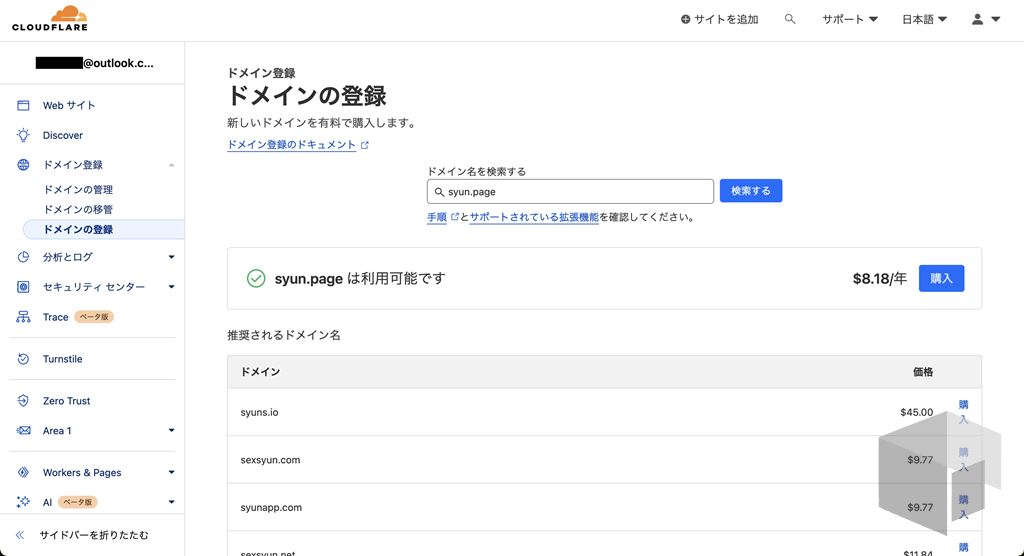This screenshot has height=556, width=1024.
Task: Click the Turnstile circular icon
Action: tap(24, 359)
